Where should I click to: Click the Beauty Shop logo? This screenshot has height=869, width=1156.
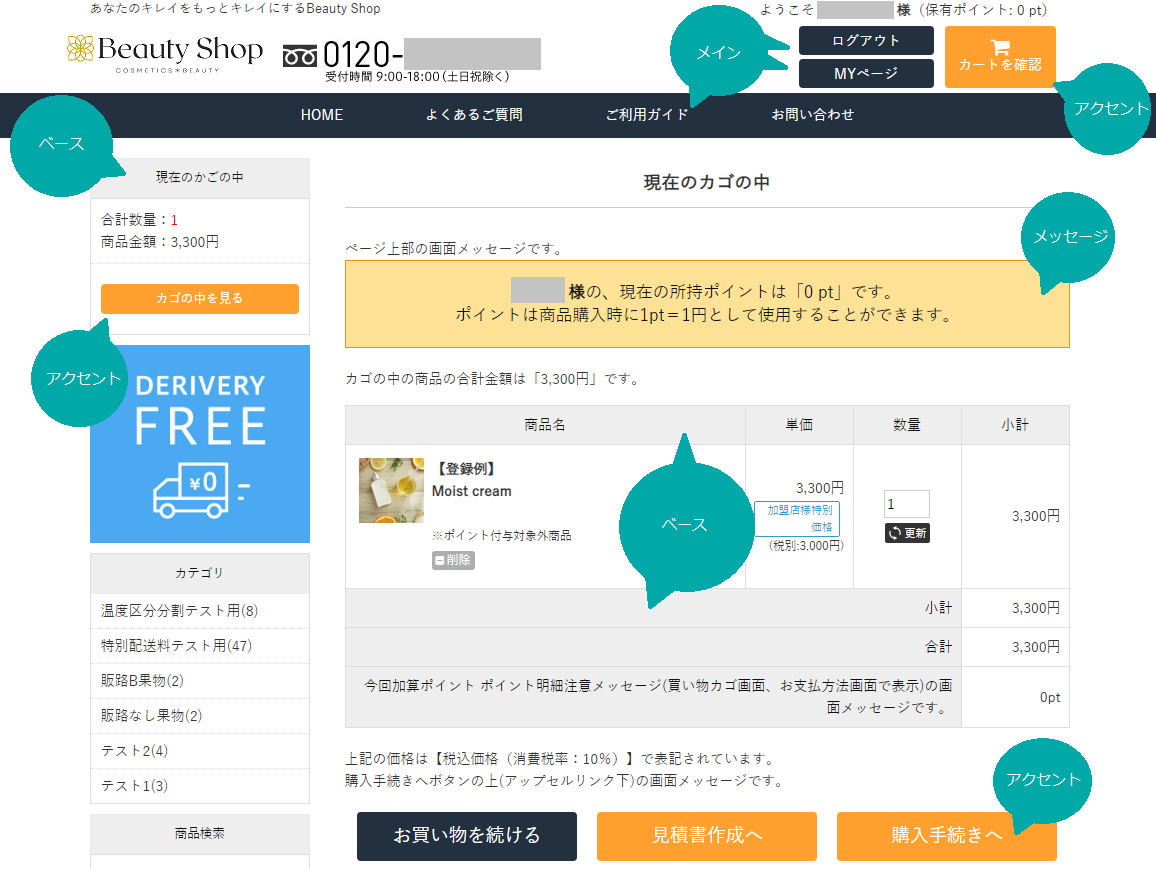click(164, 54)
